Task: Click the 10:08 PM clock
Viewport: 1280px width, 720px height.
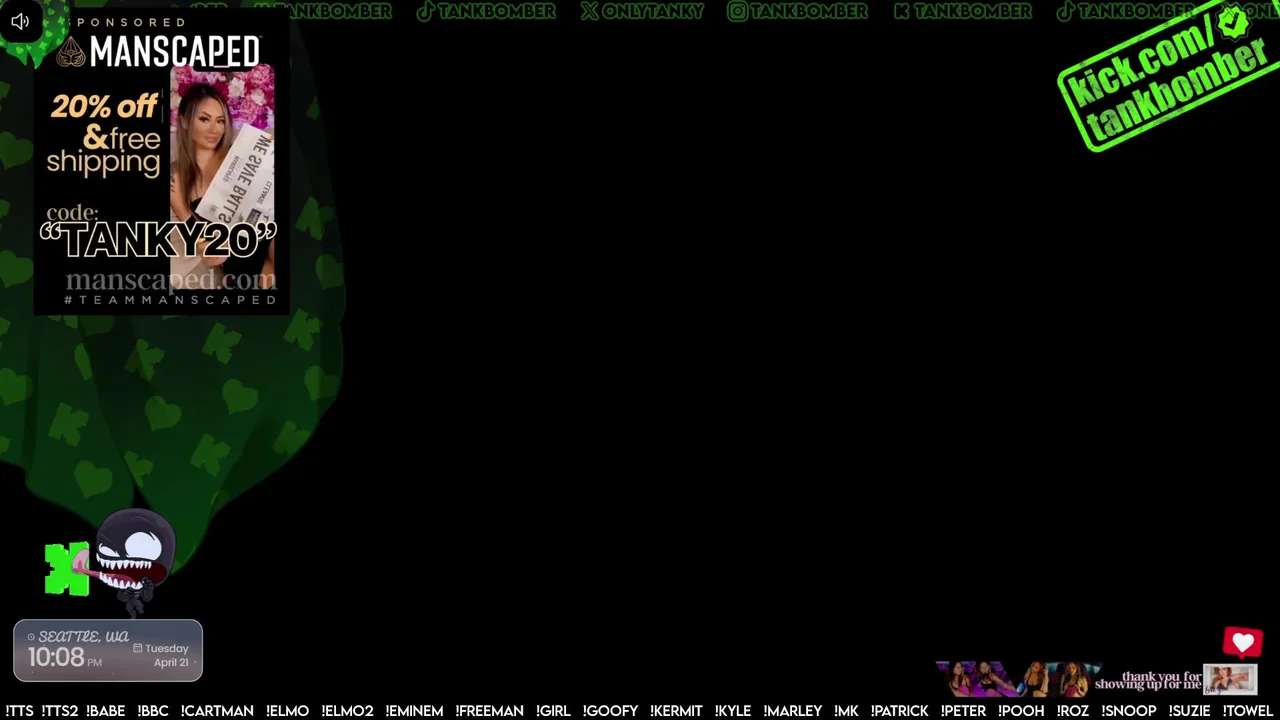Action: [64, 657]
